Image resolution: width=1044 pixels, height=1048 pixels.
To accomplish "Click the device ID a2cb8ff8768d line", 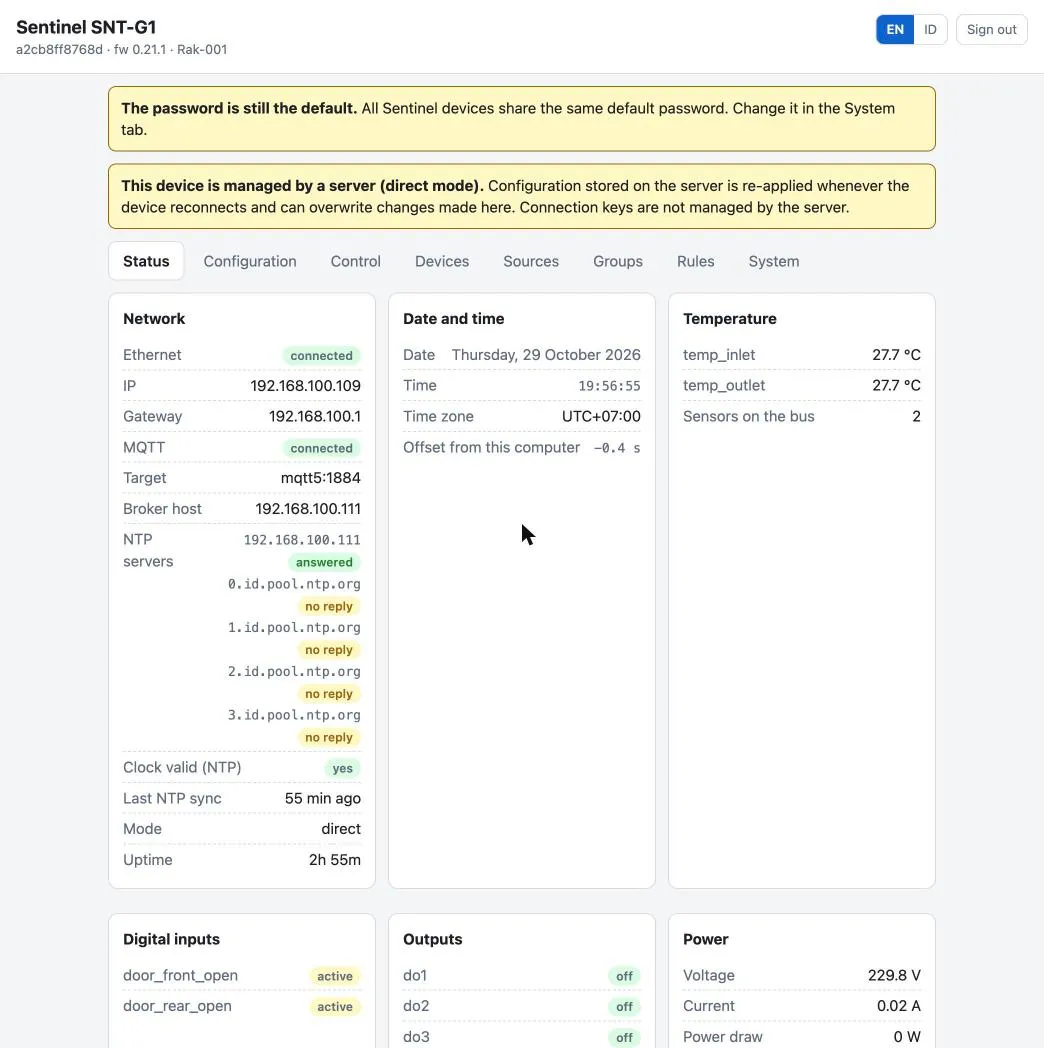I will pos(122,49).
